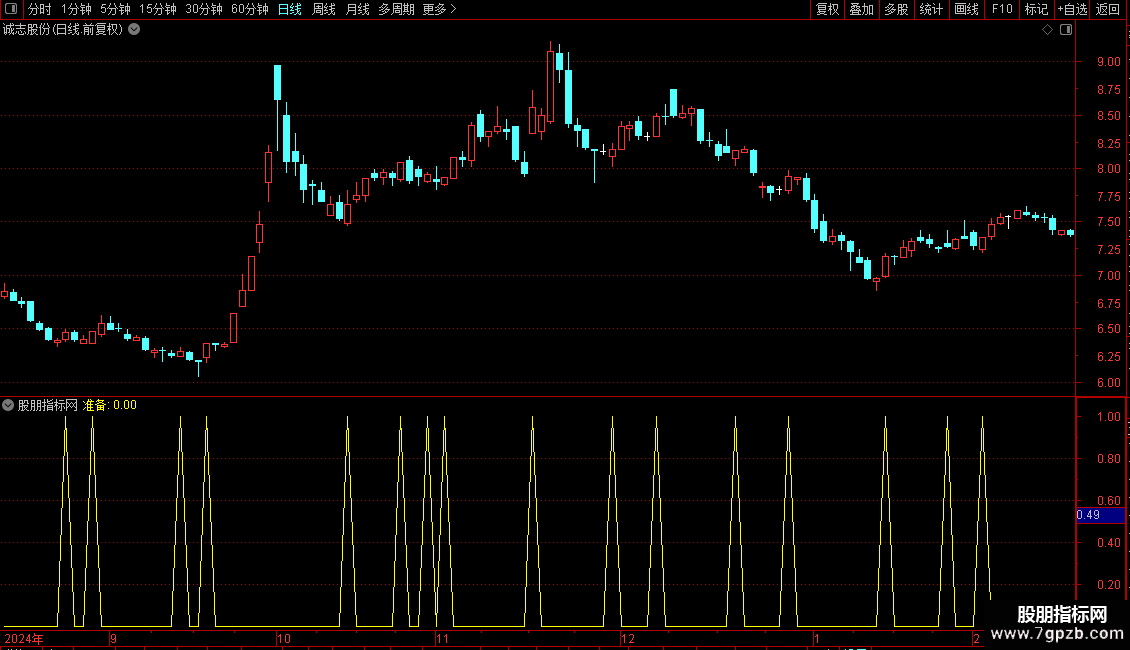Click the 股朋指标网 indicator name label
1130x650 pixels.
pos(48,405)
